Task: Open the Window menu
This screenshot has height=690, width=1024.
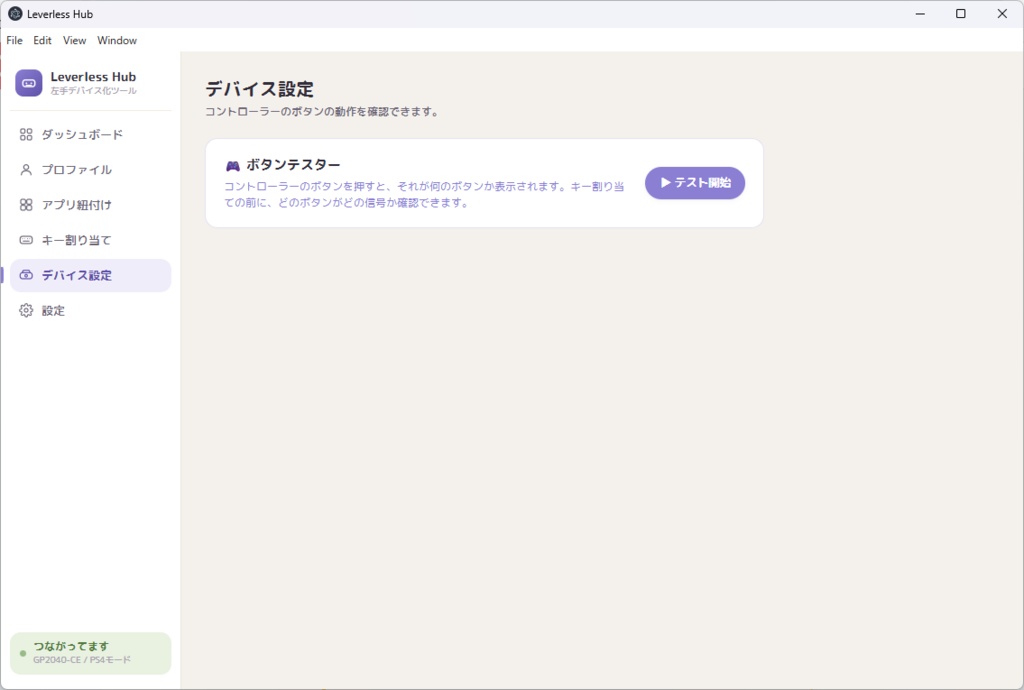Action: (x=117, y=40)
